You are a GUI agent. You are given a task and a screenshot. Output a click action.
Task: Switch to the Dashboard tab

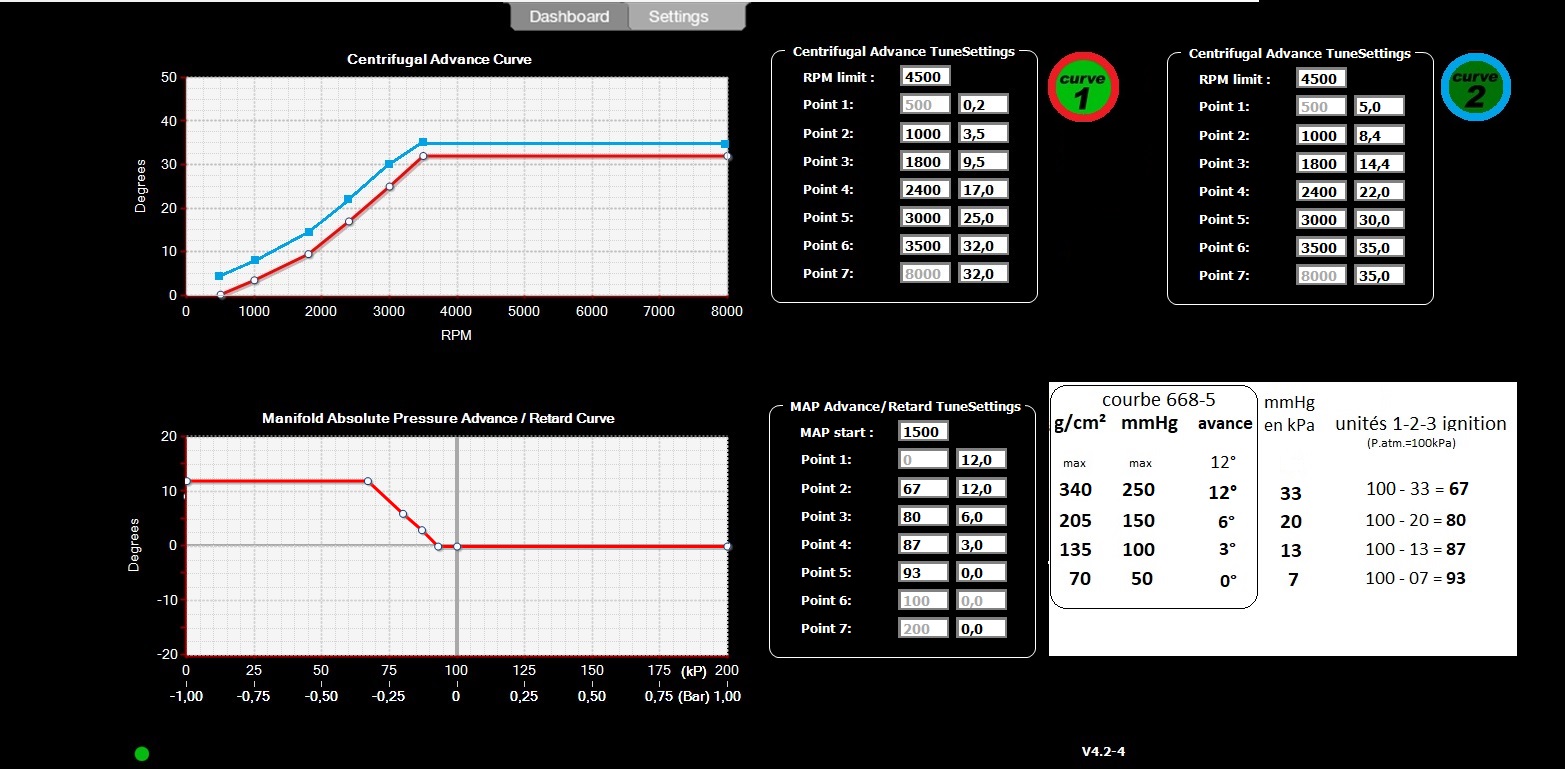coord(569,17)
